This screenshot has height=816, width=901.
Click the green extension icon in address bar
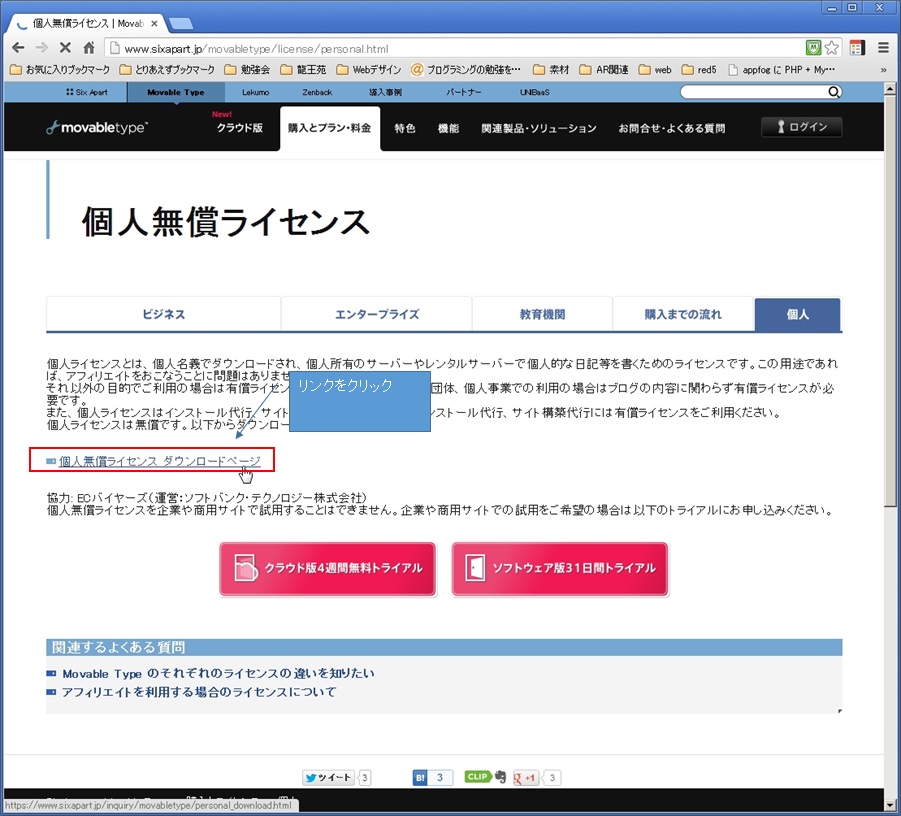coord(813,48)
